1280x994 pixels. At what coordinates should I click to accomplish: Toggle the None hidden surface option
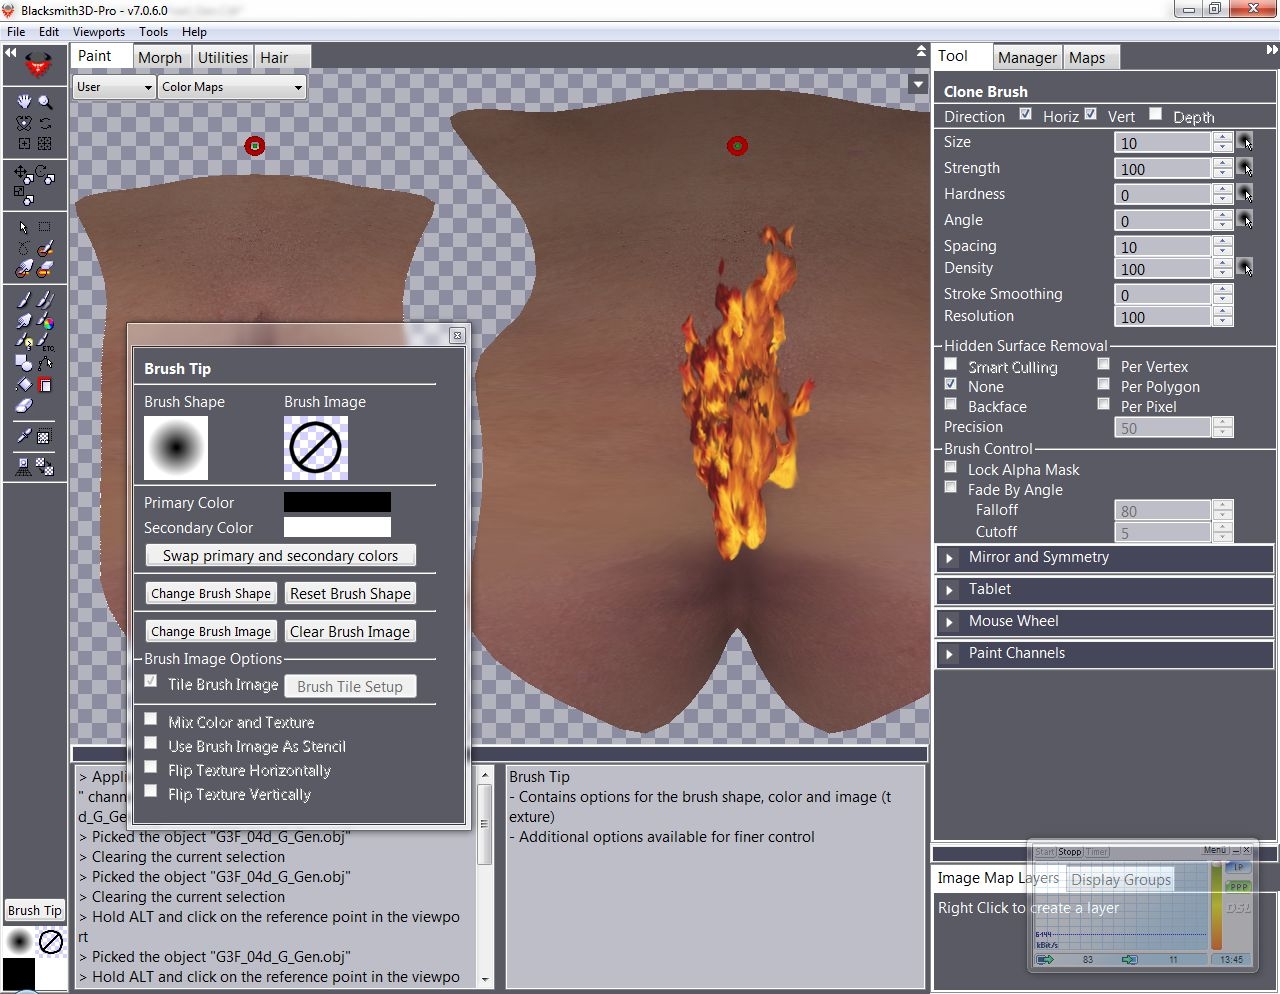point(951,384)
